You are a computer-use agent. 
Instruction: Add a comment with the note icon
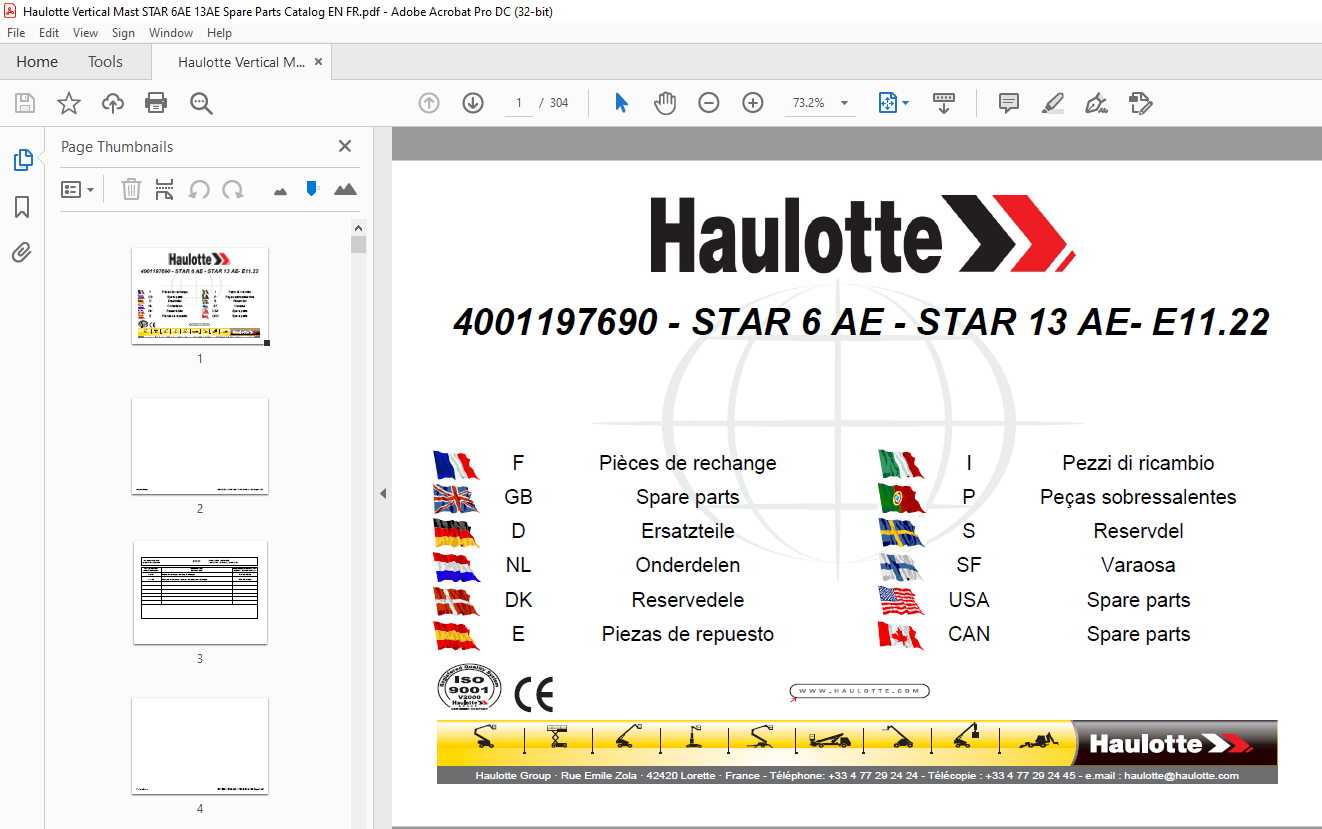pos(1009,103)
